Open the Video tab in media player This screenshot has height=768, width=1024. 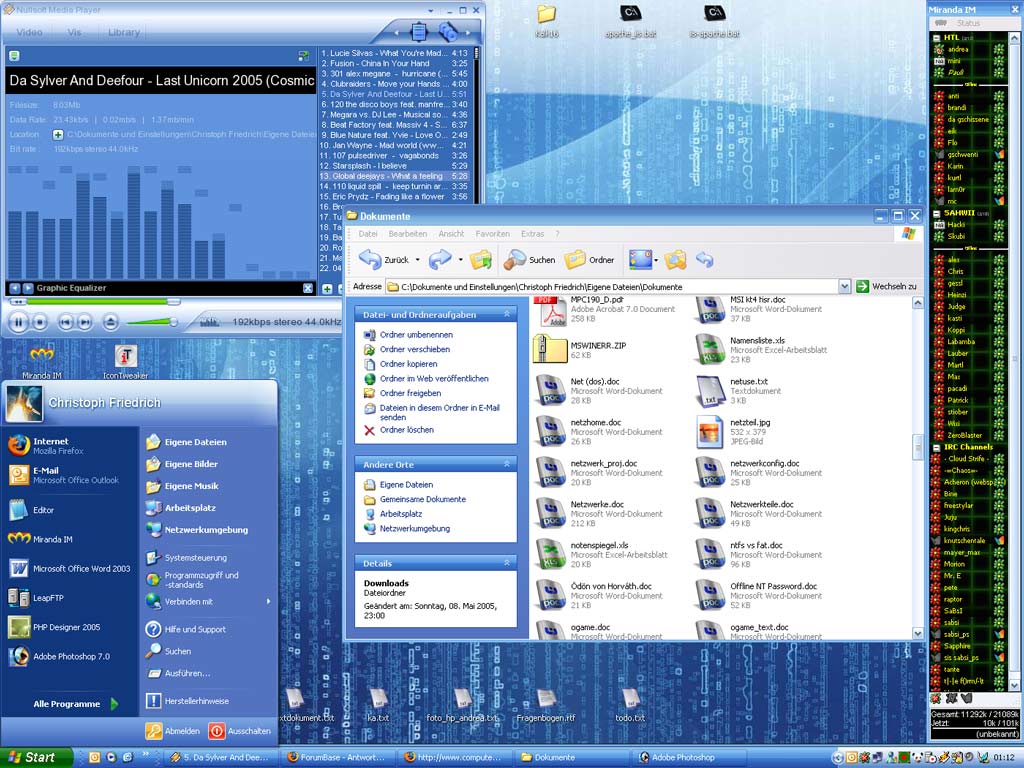(x=29, y=32)
